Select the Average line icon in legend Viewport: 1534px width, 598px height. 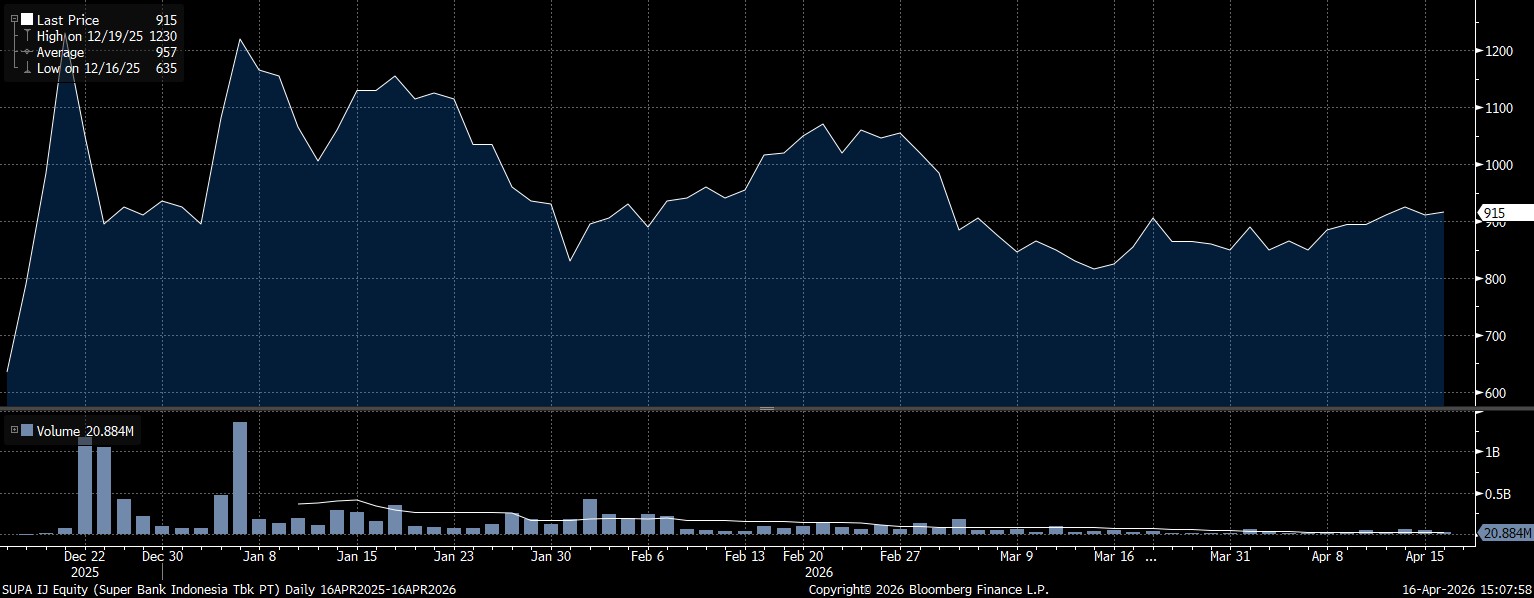coord(26,52)
